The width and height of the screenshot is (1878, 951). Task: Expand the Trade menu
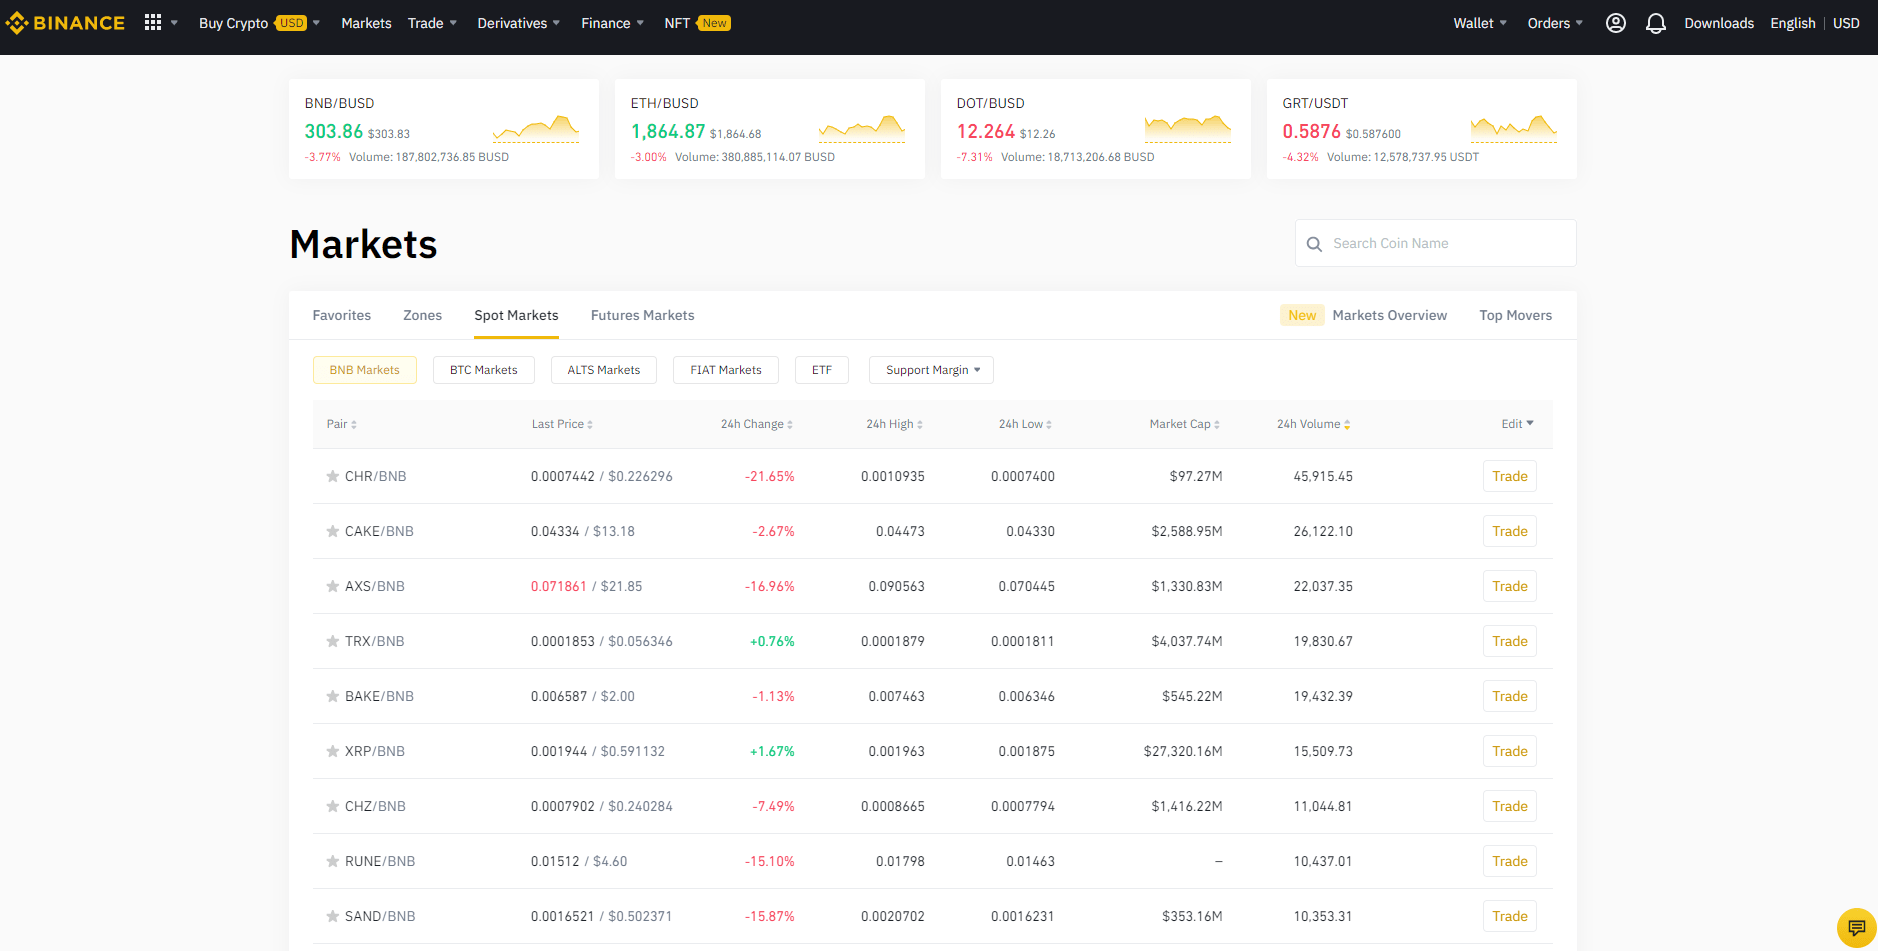coord(432,23)
